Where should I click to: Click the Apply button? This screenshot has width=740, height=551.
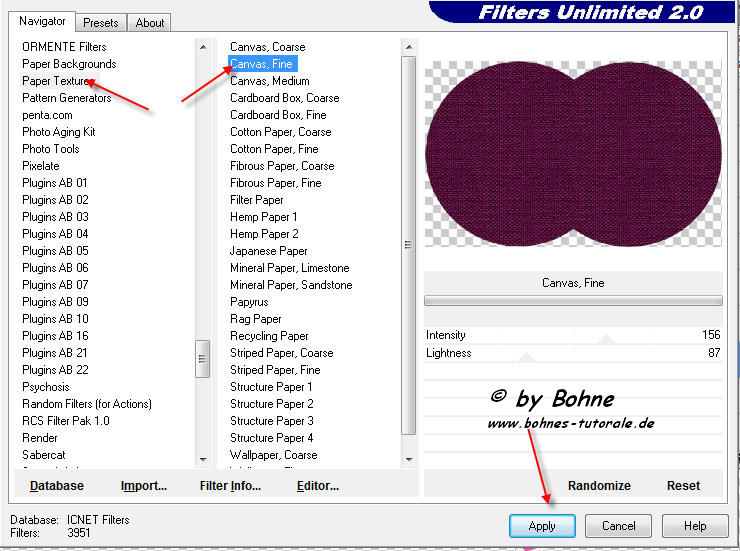click(x=542, y=525)
